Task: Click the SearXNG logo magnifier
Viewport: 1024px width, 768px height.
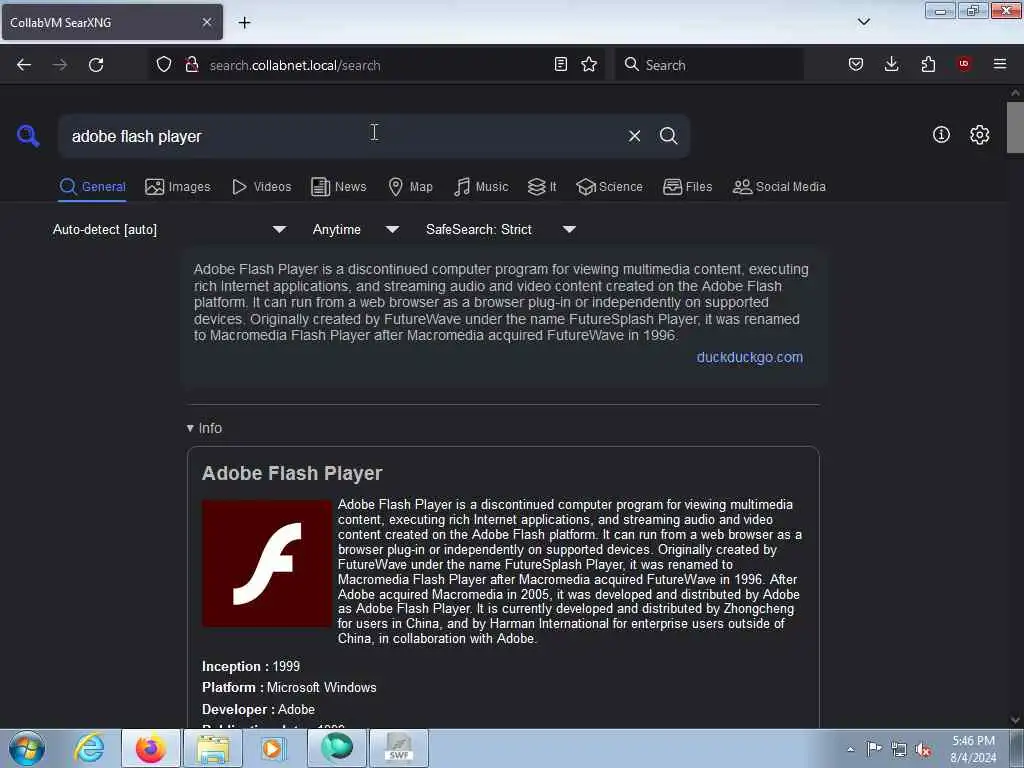Action: coord(28,136)
